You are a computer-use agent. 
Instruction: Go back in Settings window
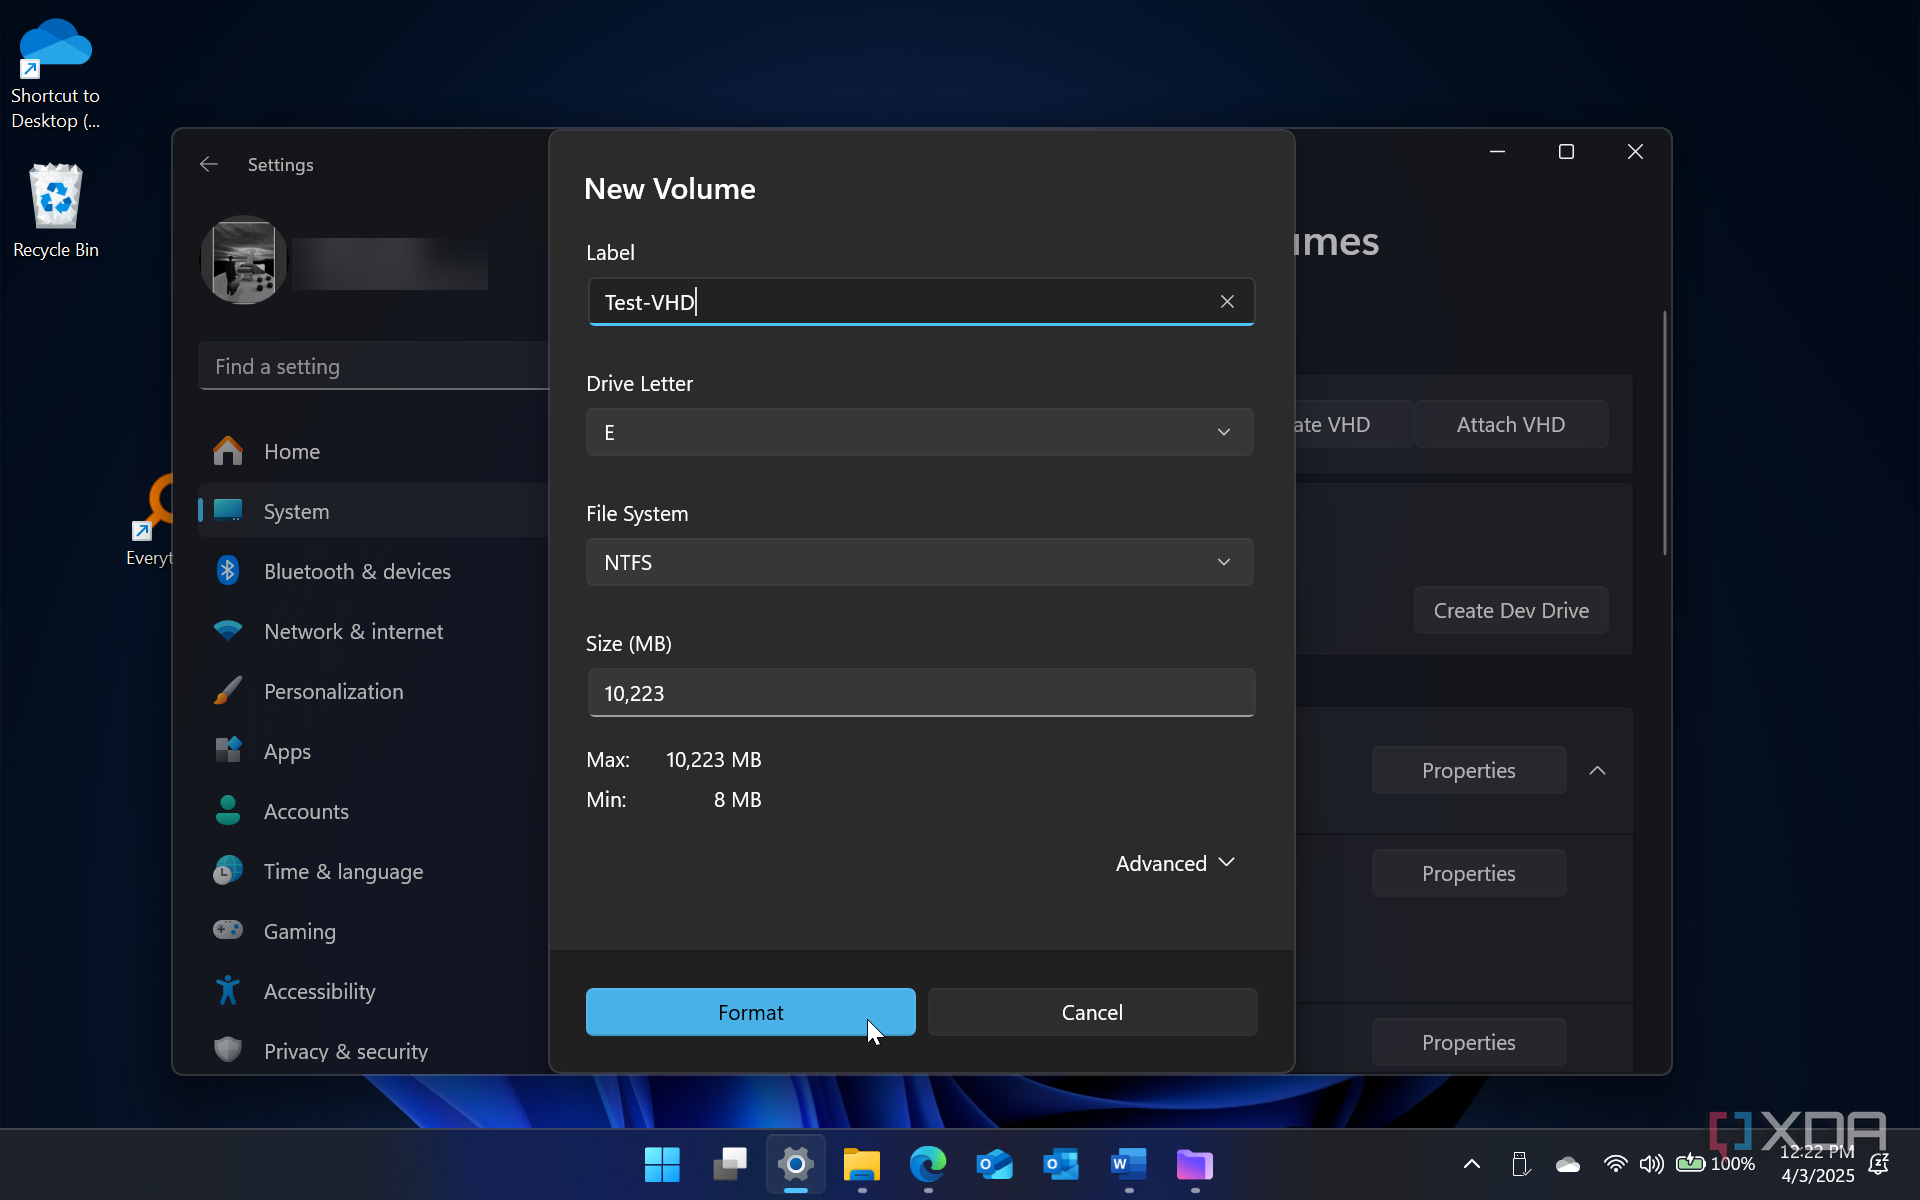tap(209, 164)
